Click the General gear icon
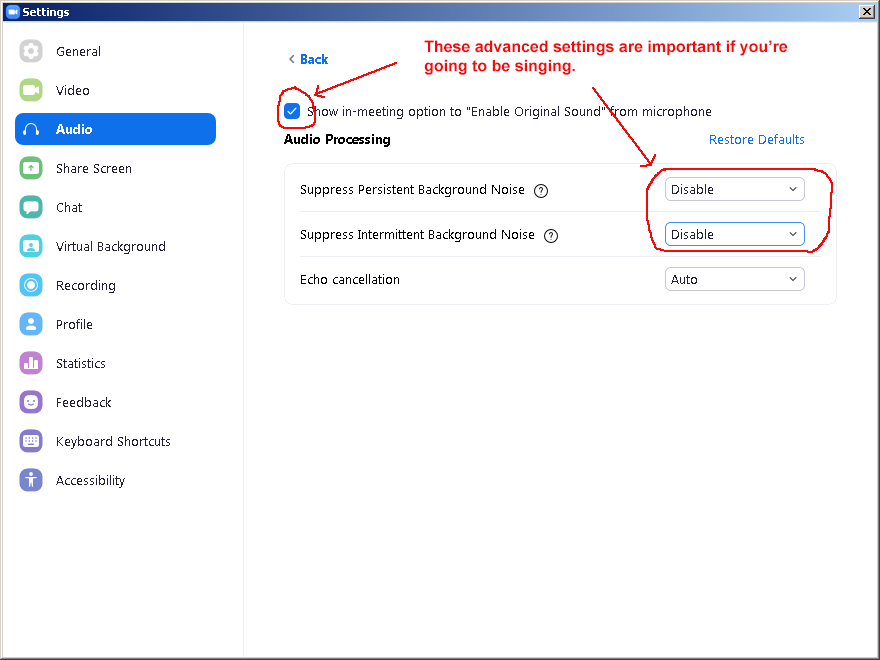Image resolution: width=880 pixels, height=660 pixels. 31,52
